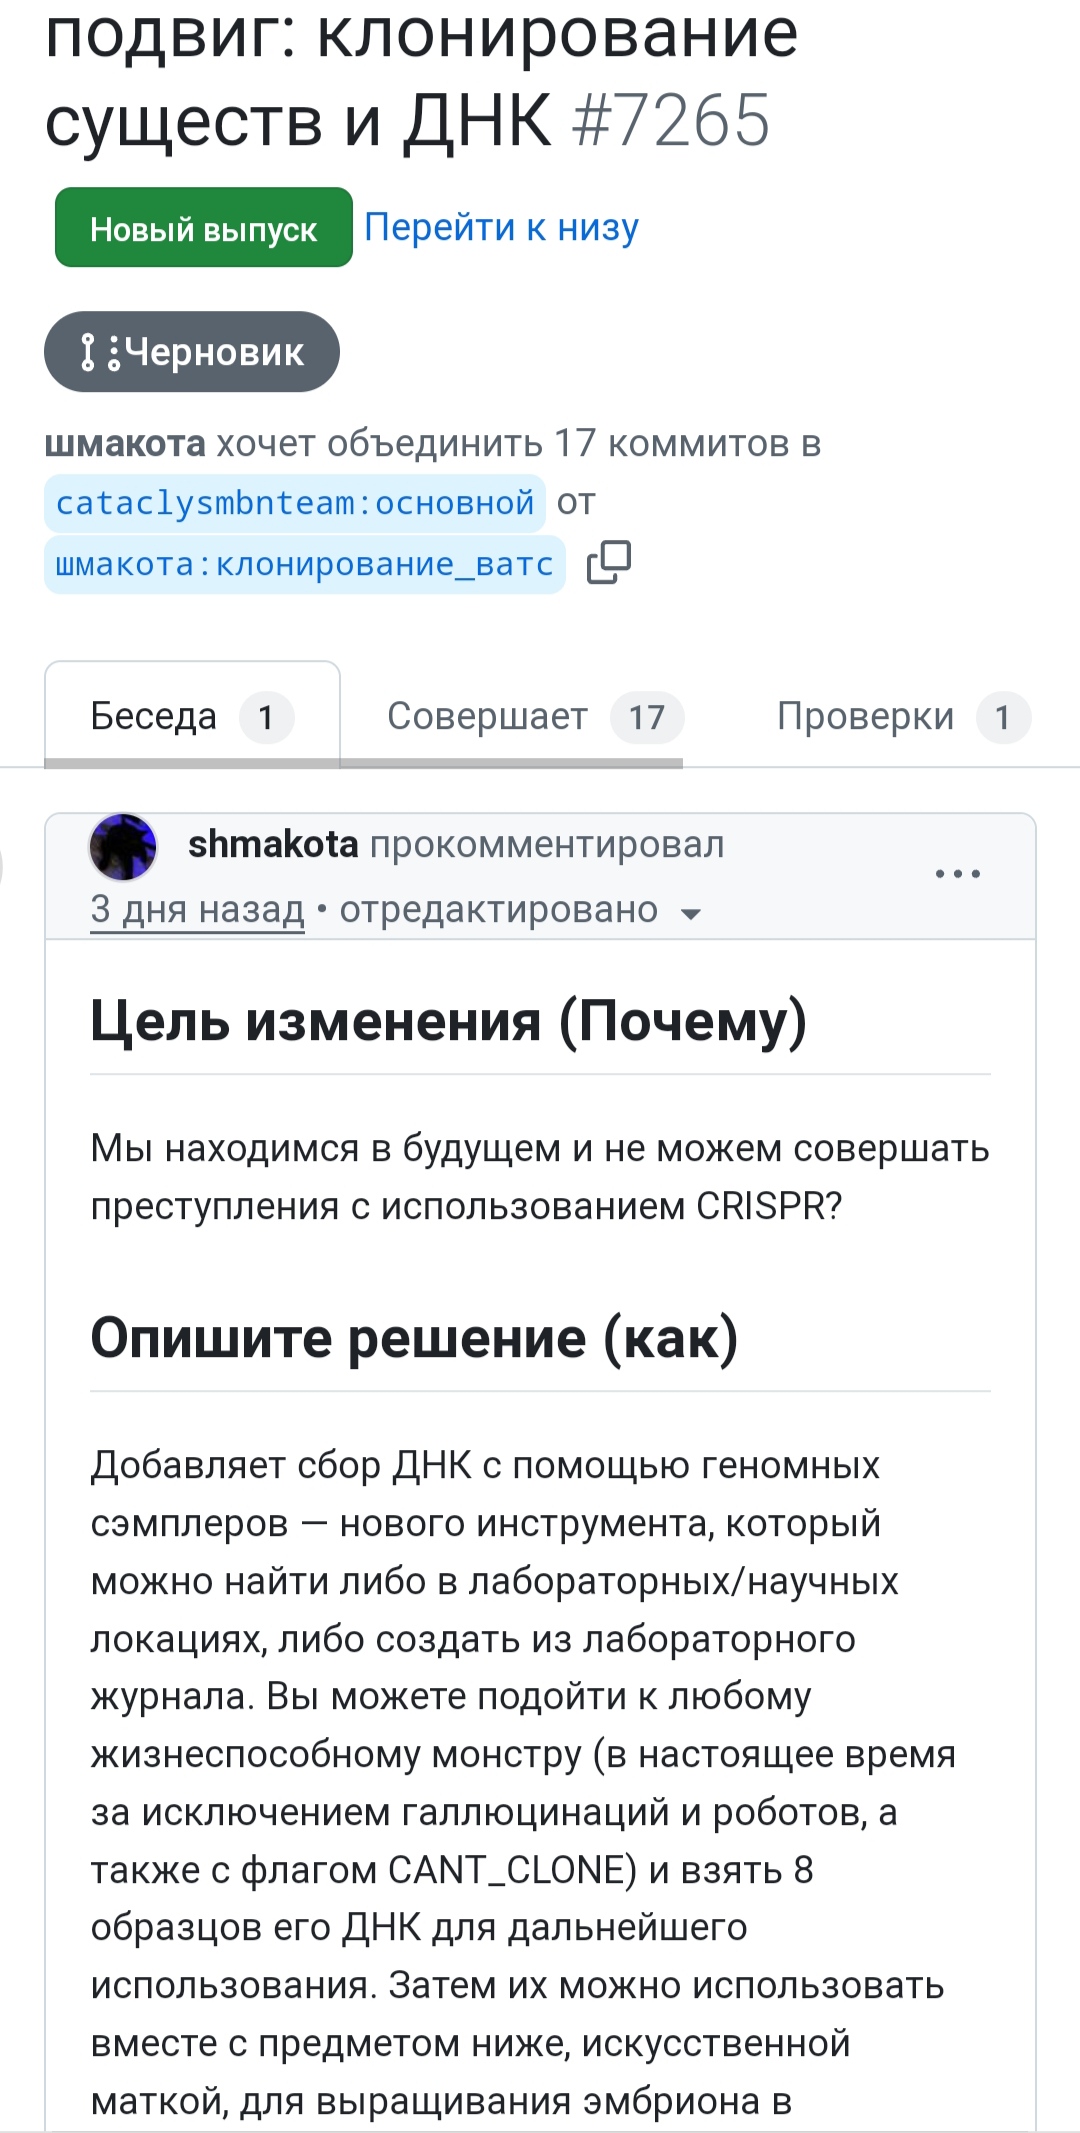Open the cataclysmbnteam:основной base branch link
1080x2133 pixels.
[x=295, y=503]
